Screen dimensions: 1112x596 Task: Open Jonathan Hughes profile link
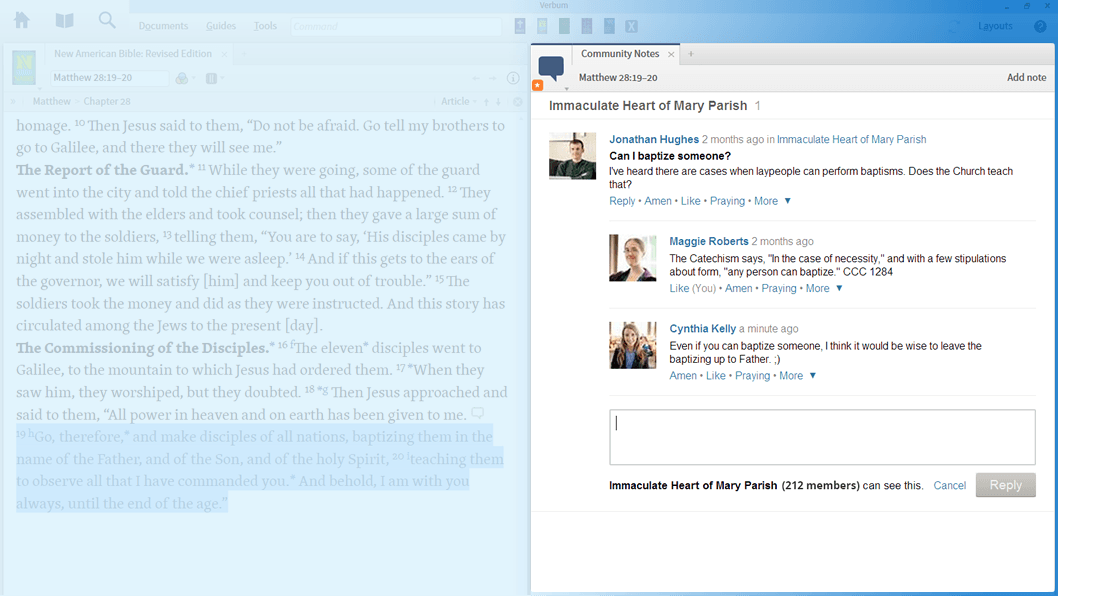[654, 140]
